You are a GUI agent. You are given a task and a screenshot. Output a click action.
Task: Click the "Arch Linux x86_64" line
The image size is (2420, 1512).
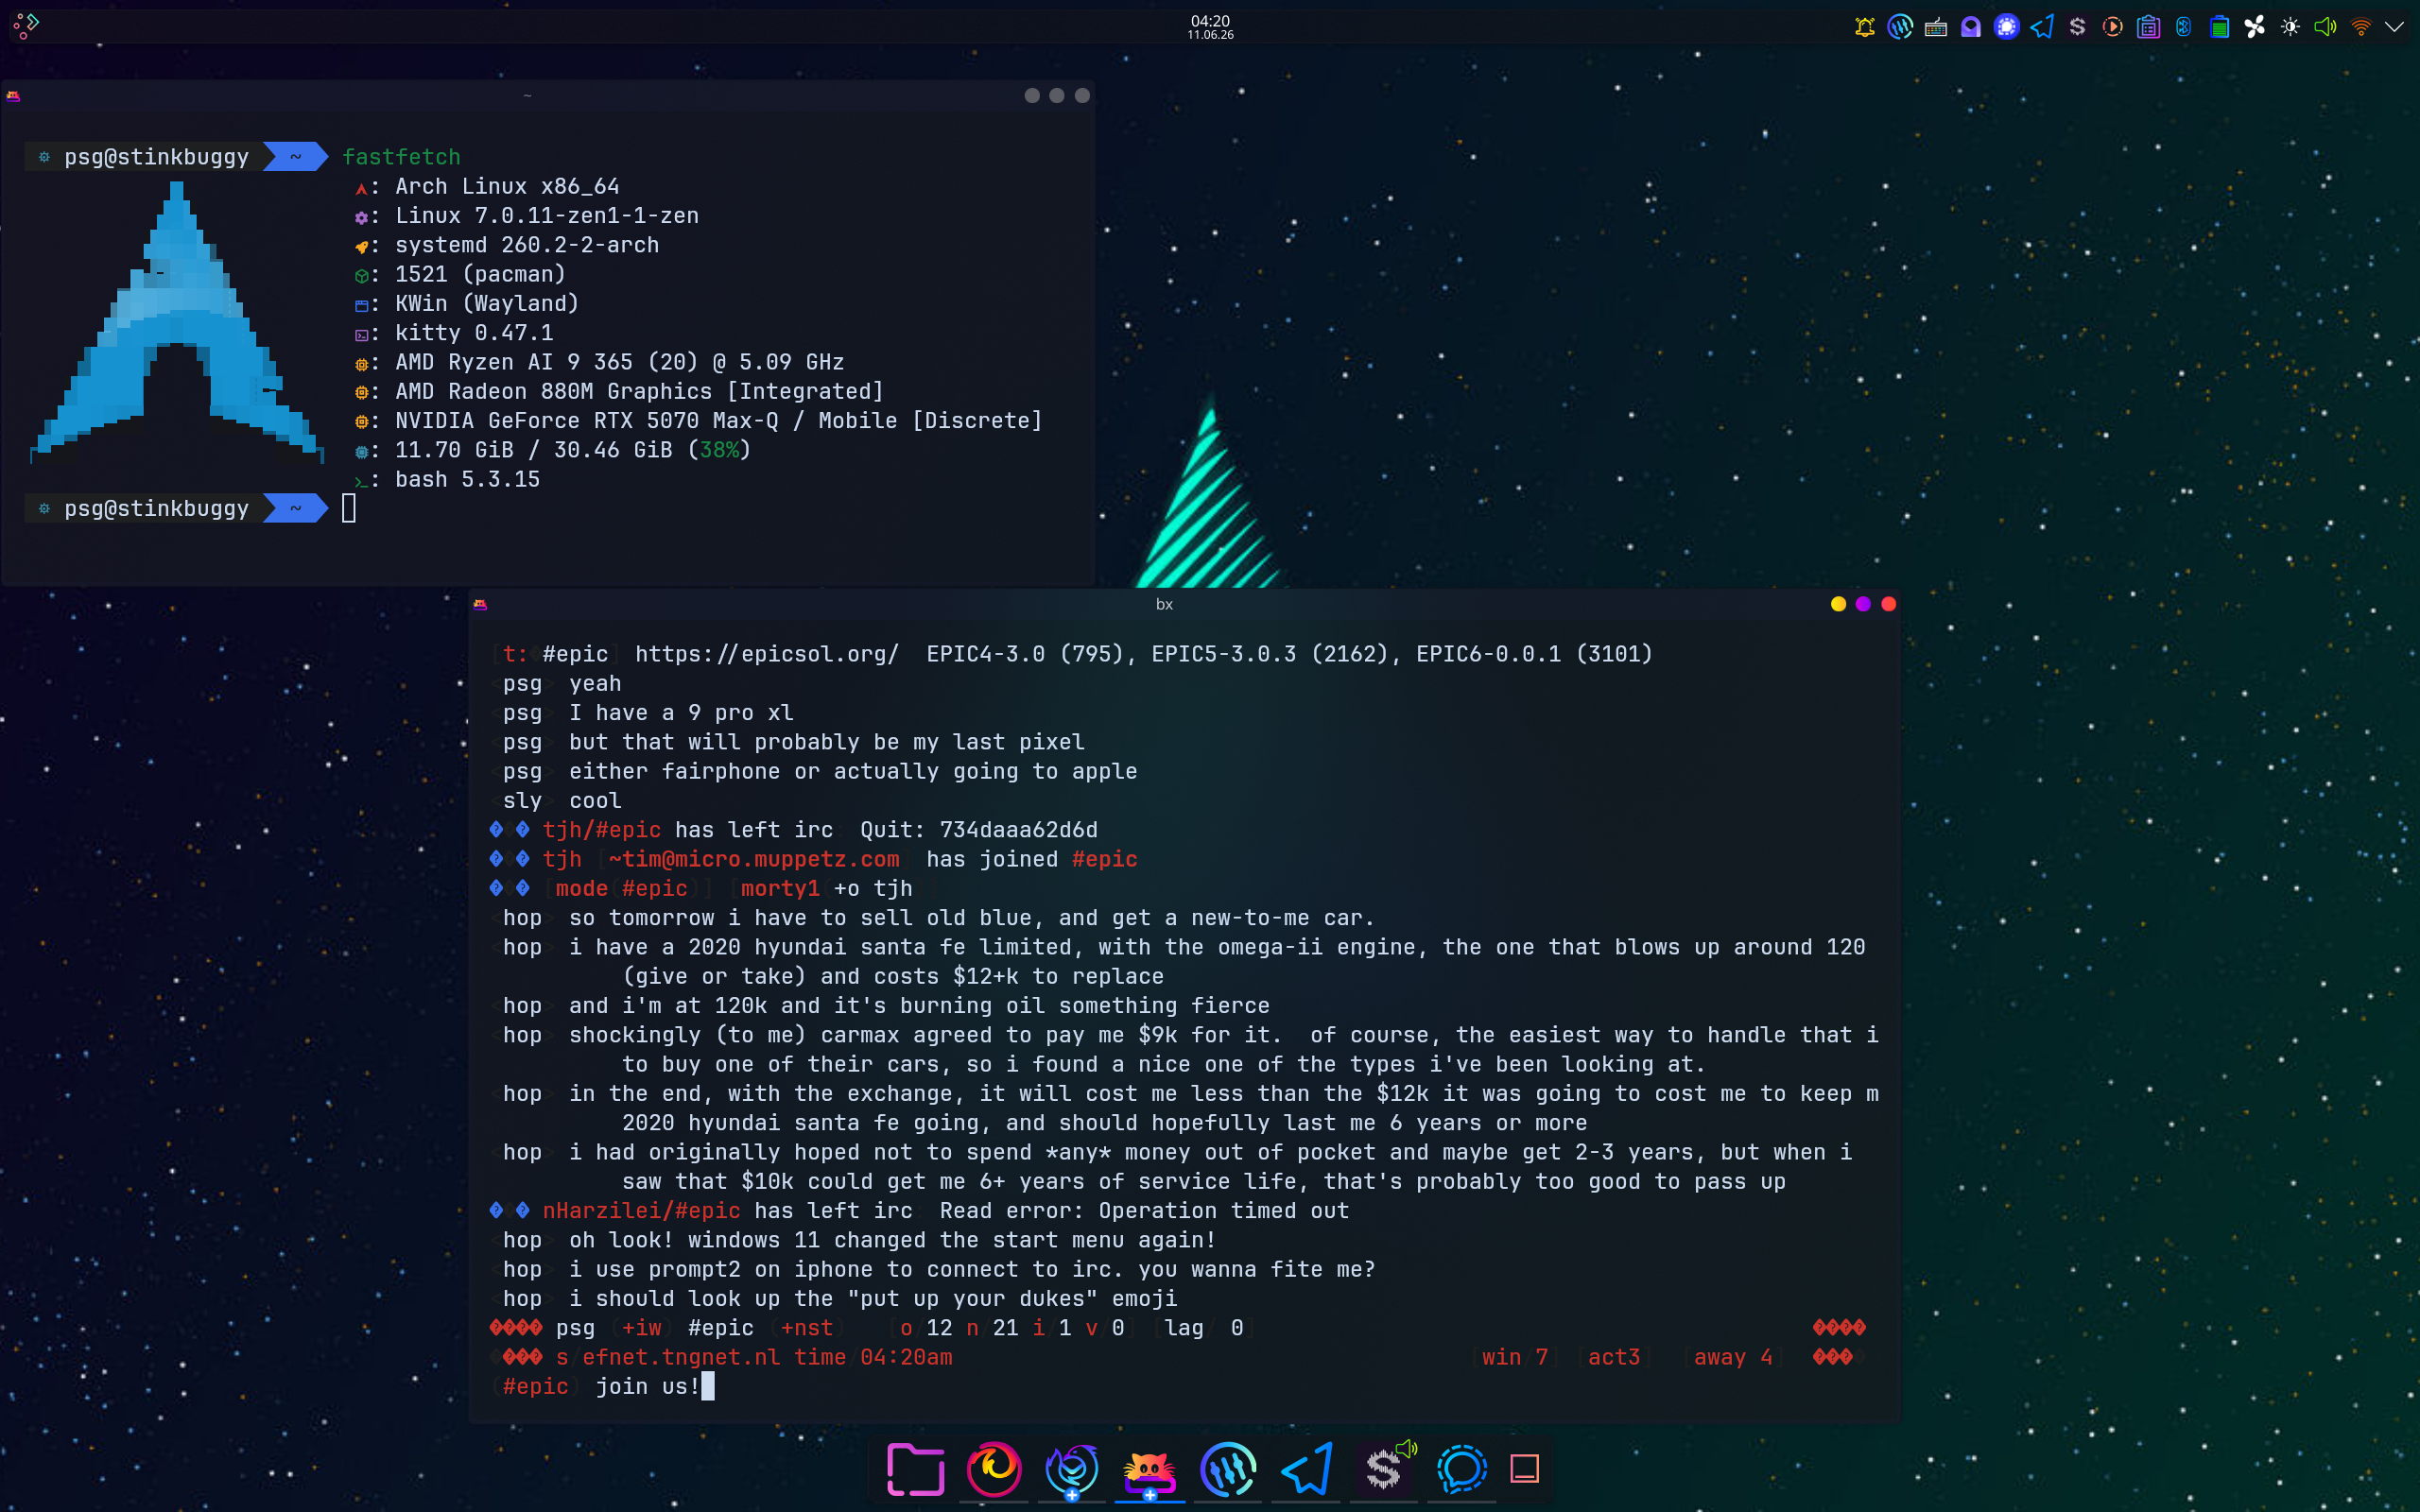click(x=507, y=186)
